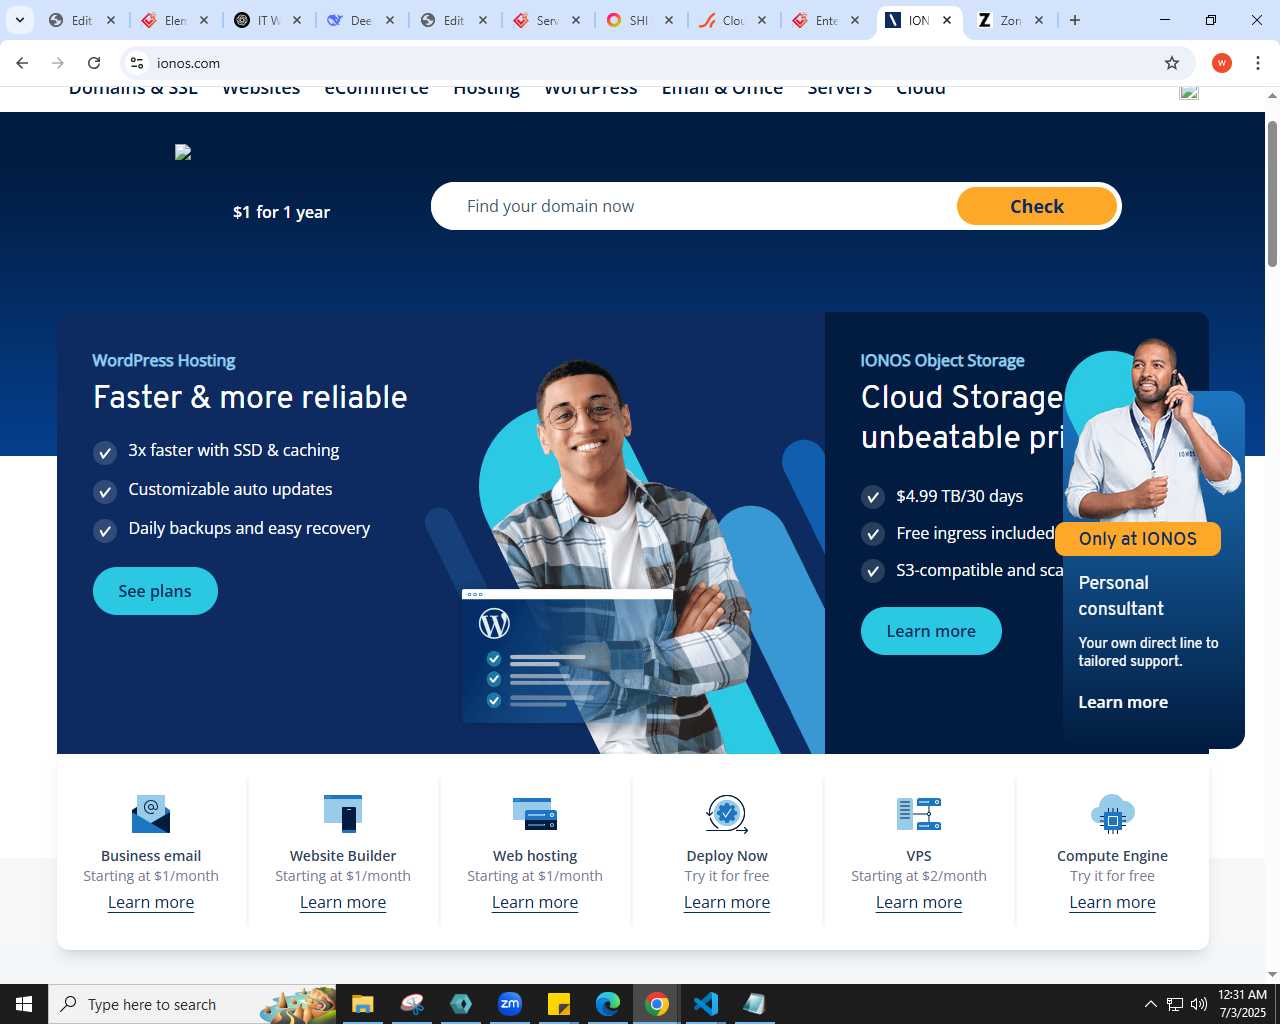Open a new browser tab with plus
The image size is (1280, 1024).
(1075, 20)
